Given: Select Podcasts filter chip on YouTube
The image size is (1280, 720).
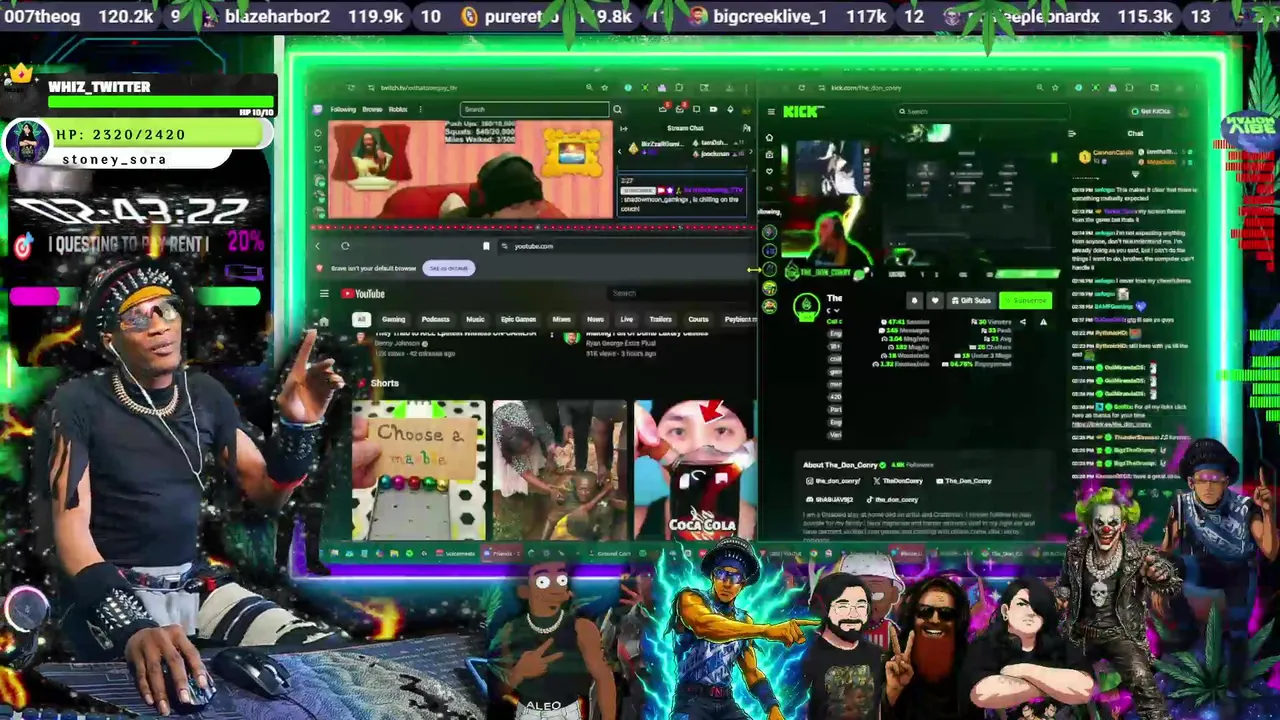Looking at the screenshot, I should [435, 319].
